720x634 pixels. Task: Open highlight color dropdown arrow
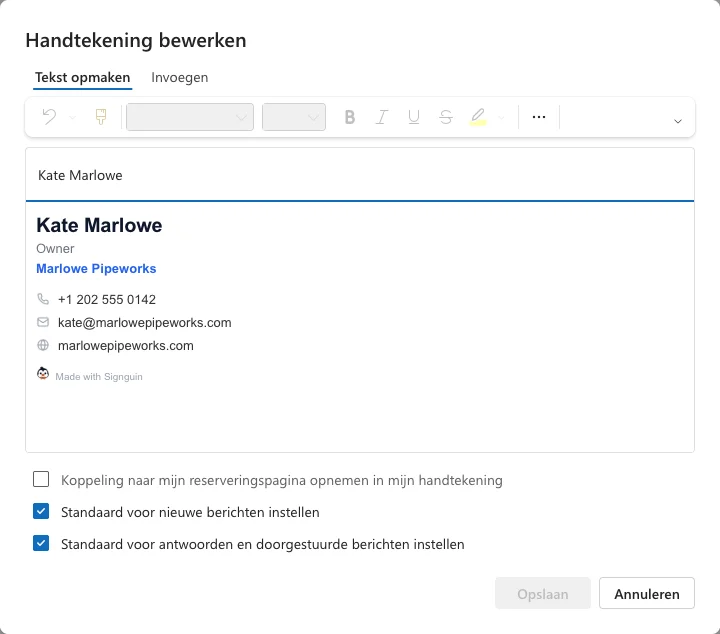coord(501,118)
